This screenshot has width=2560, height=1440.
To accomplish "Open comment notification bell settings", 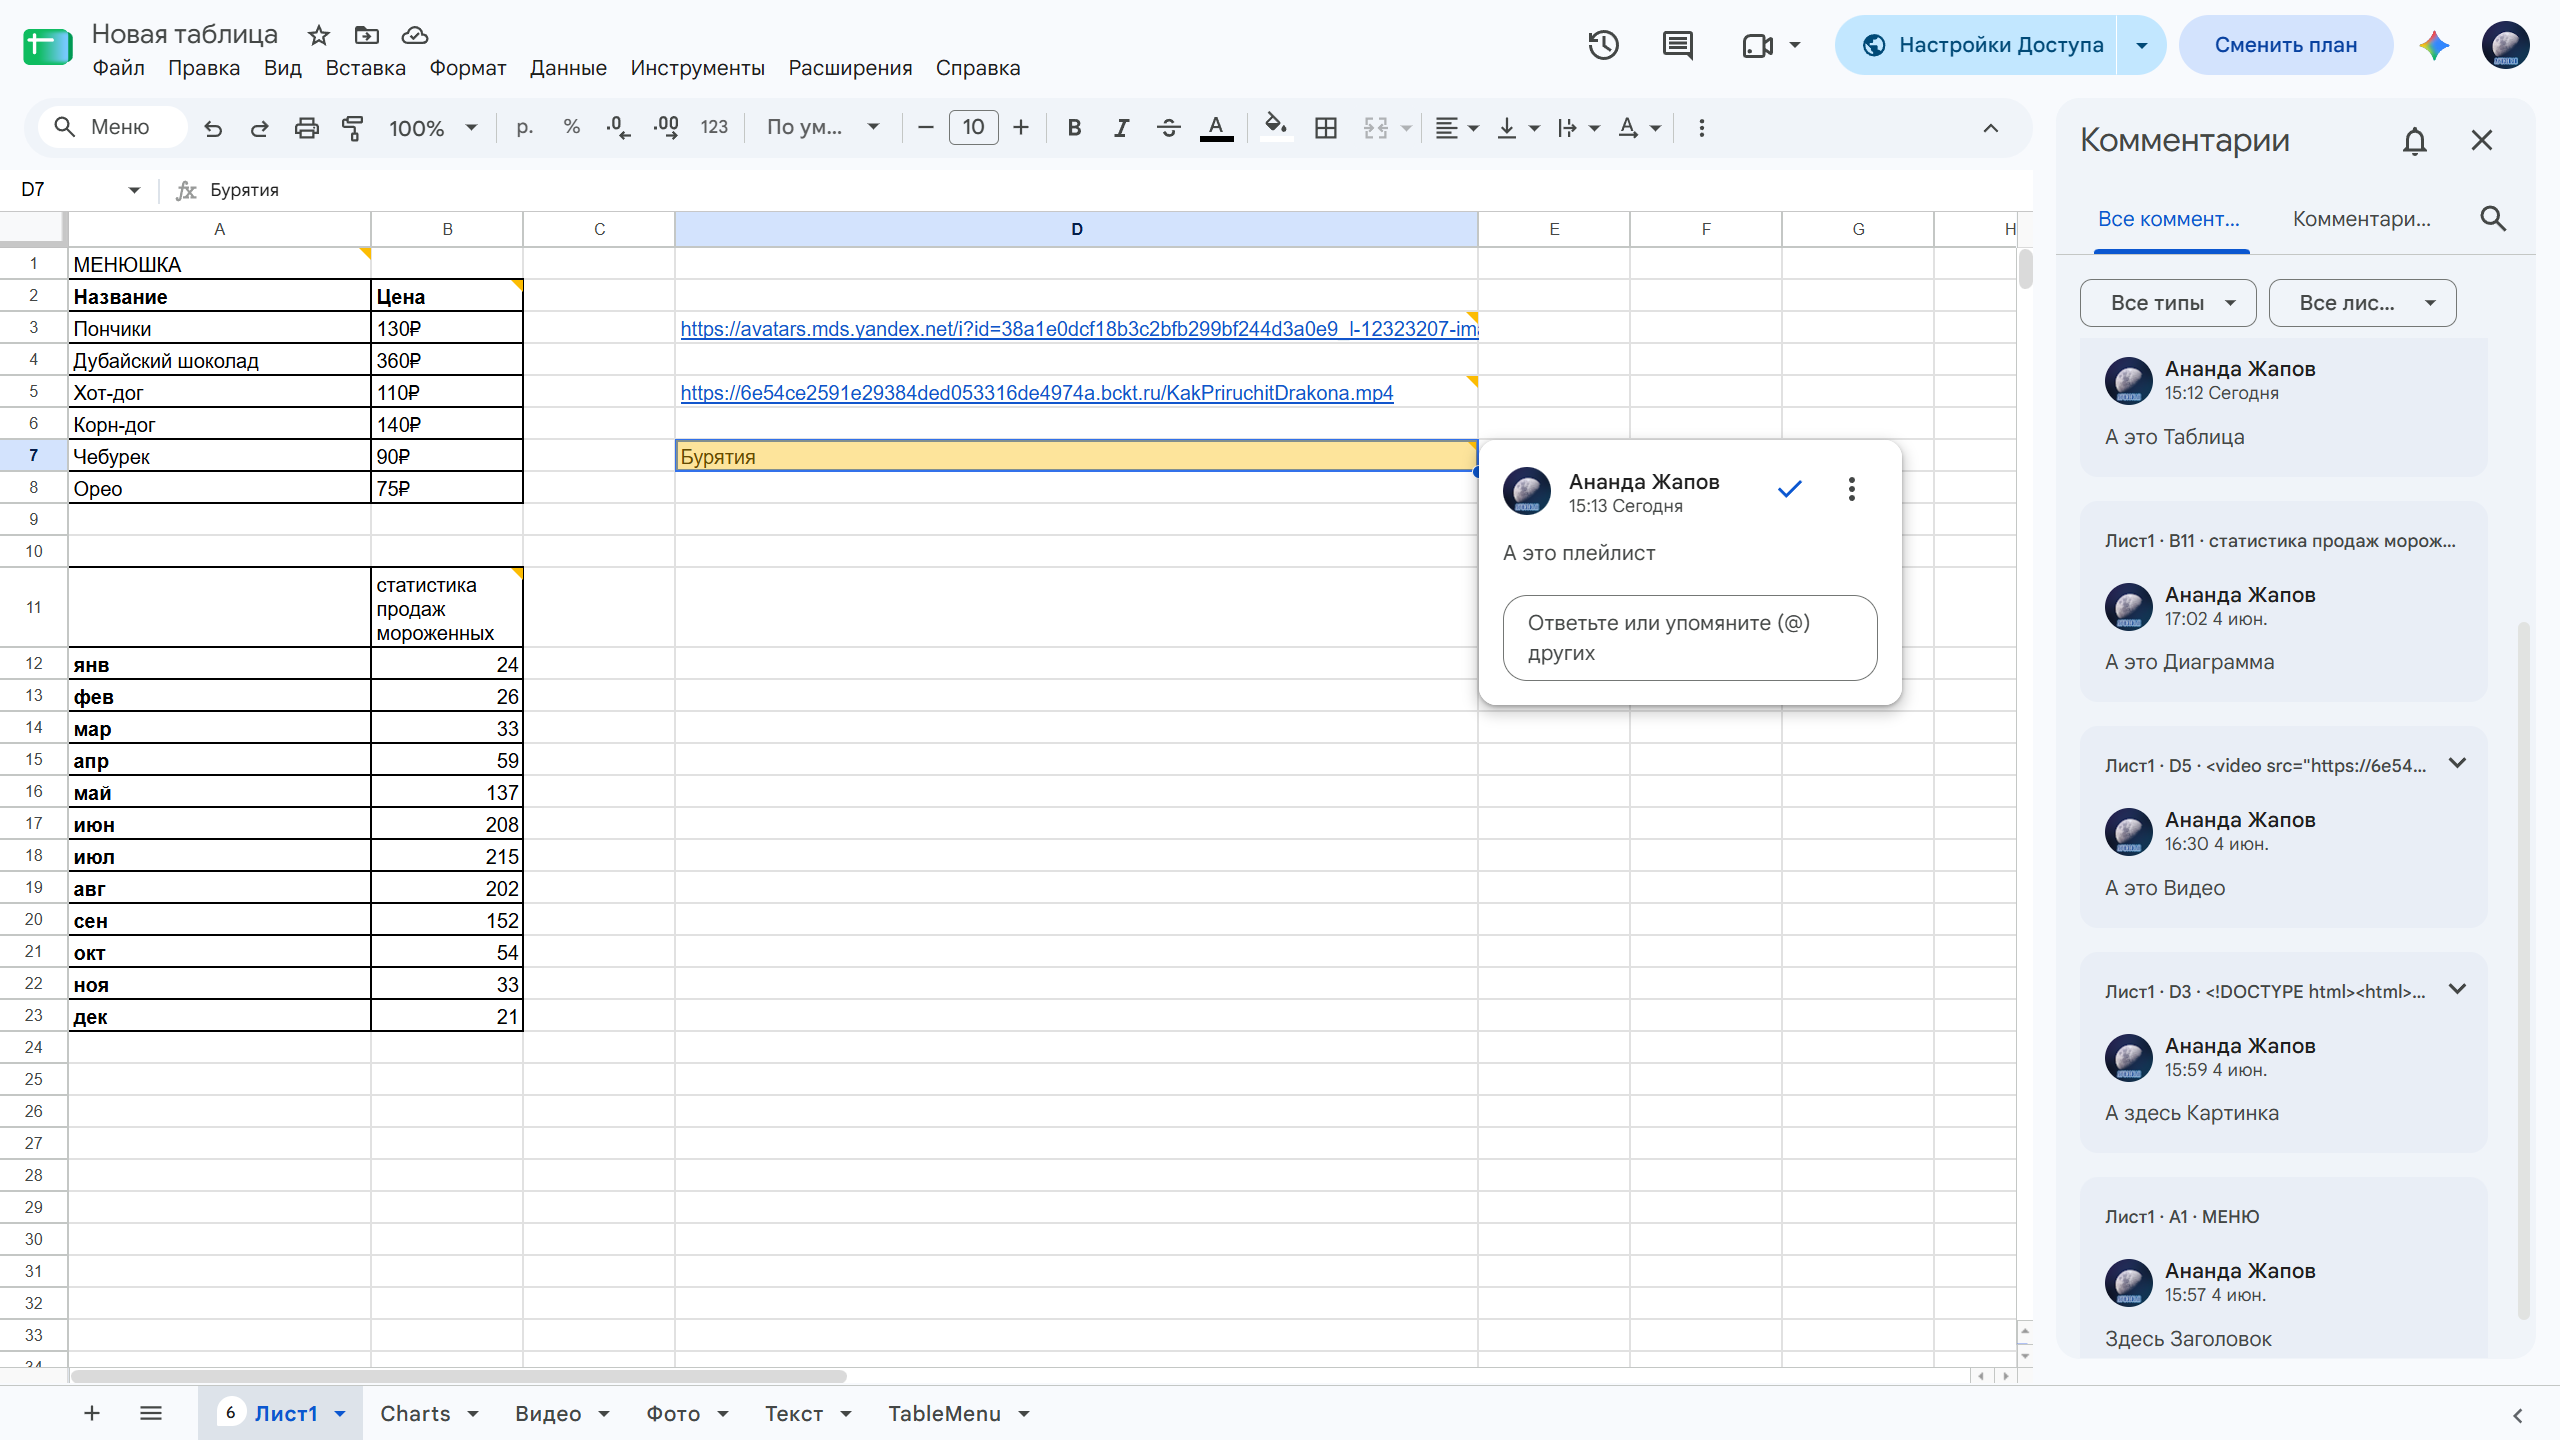I will [2415, 141].
